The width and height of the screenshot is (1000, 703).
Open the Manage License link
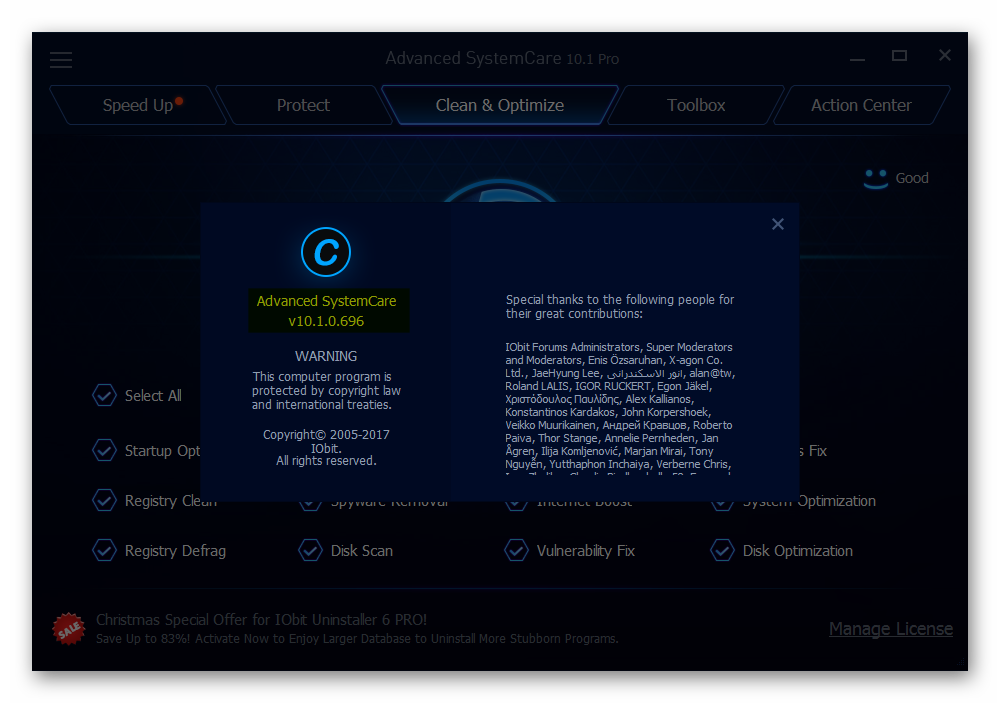coord(891,629)
